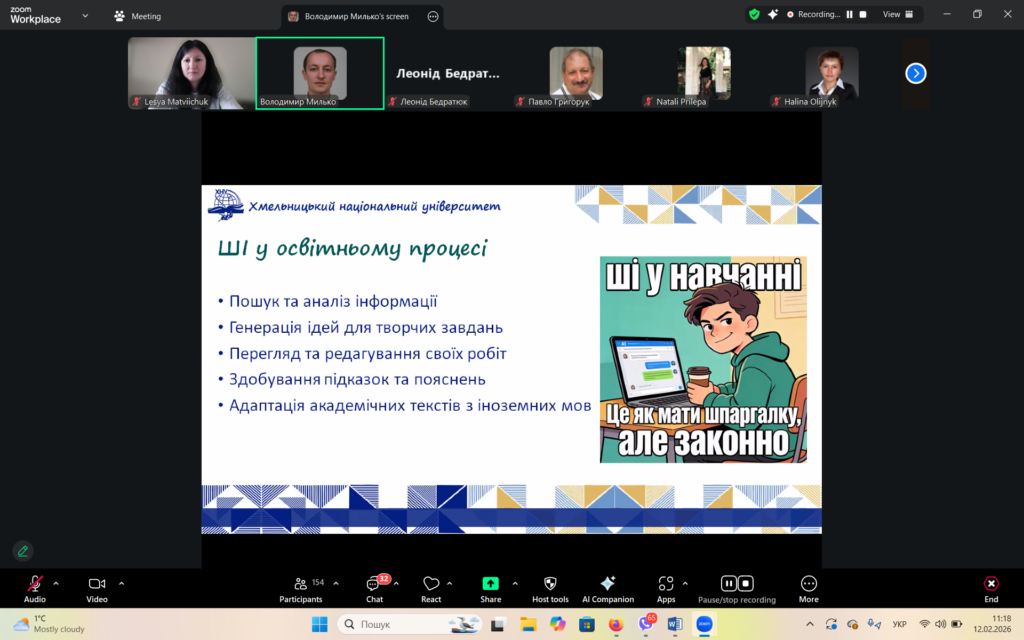
Task: Select Павло Григорук's video thumbnail
Action: (x=576, y=73)
